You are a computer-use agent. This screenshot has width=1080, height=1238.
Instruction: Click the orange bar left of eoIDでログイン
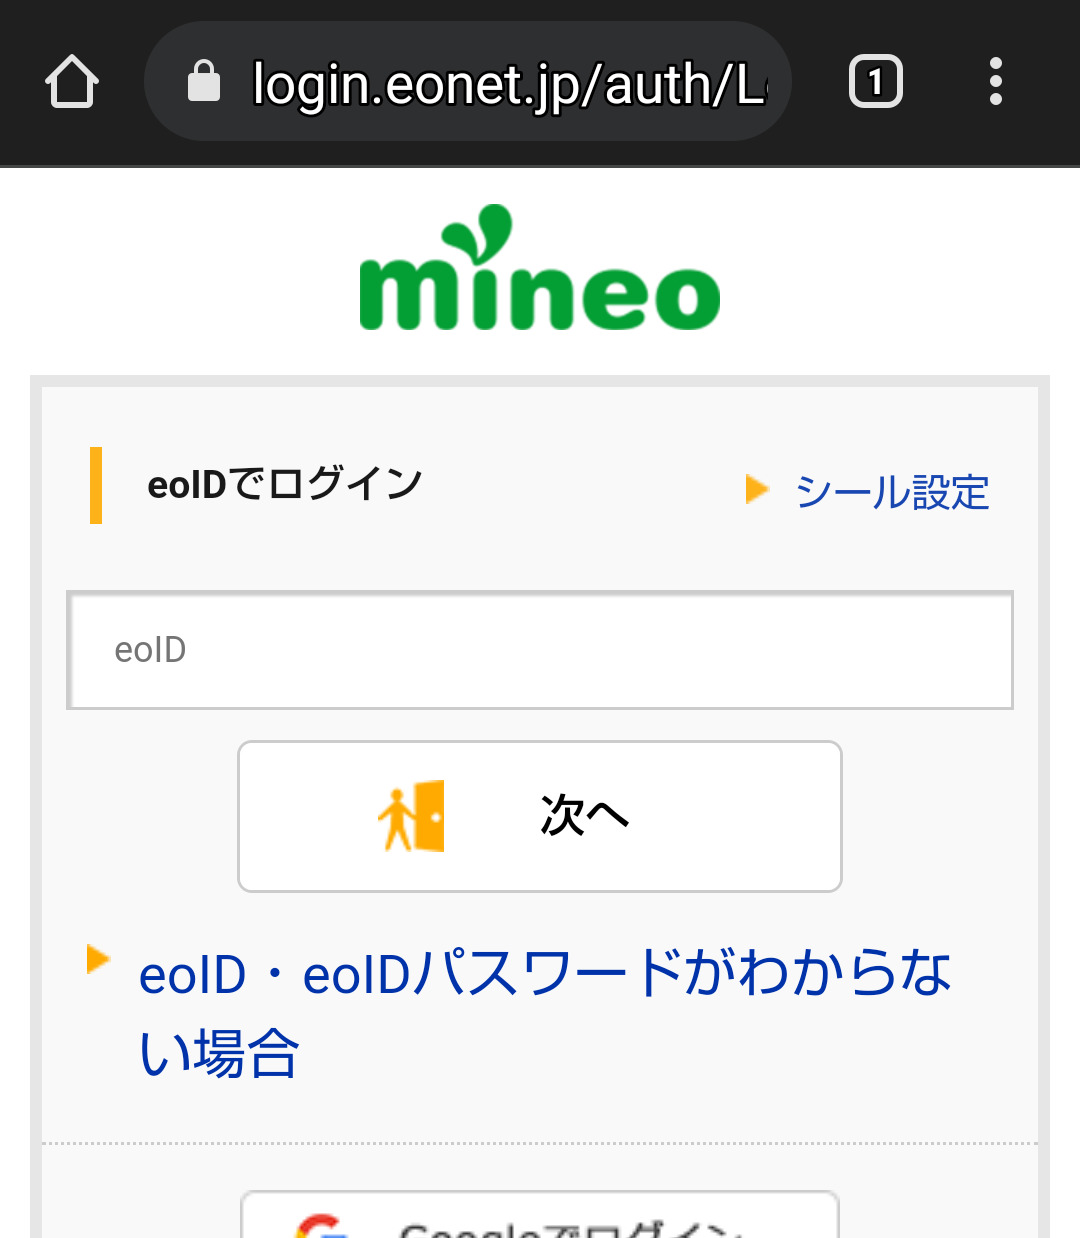[96, 485]
